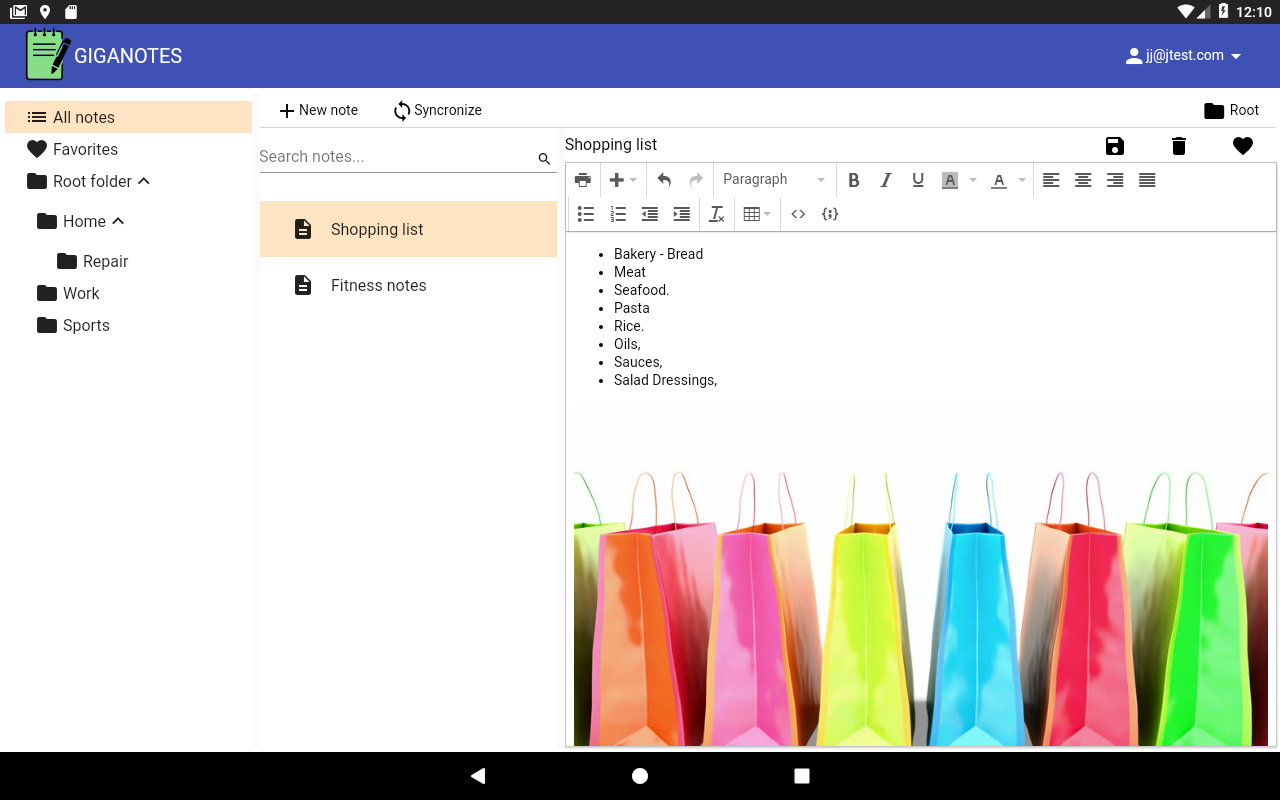This screenshot has width=1280, height=800.
Task: Toggle numbered list
Action: 618,214
